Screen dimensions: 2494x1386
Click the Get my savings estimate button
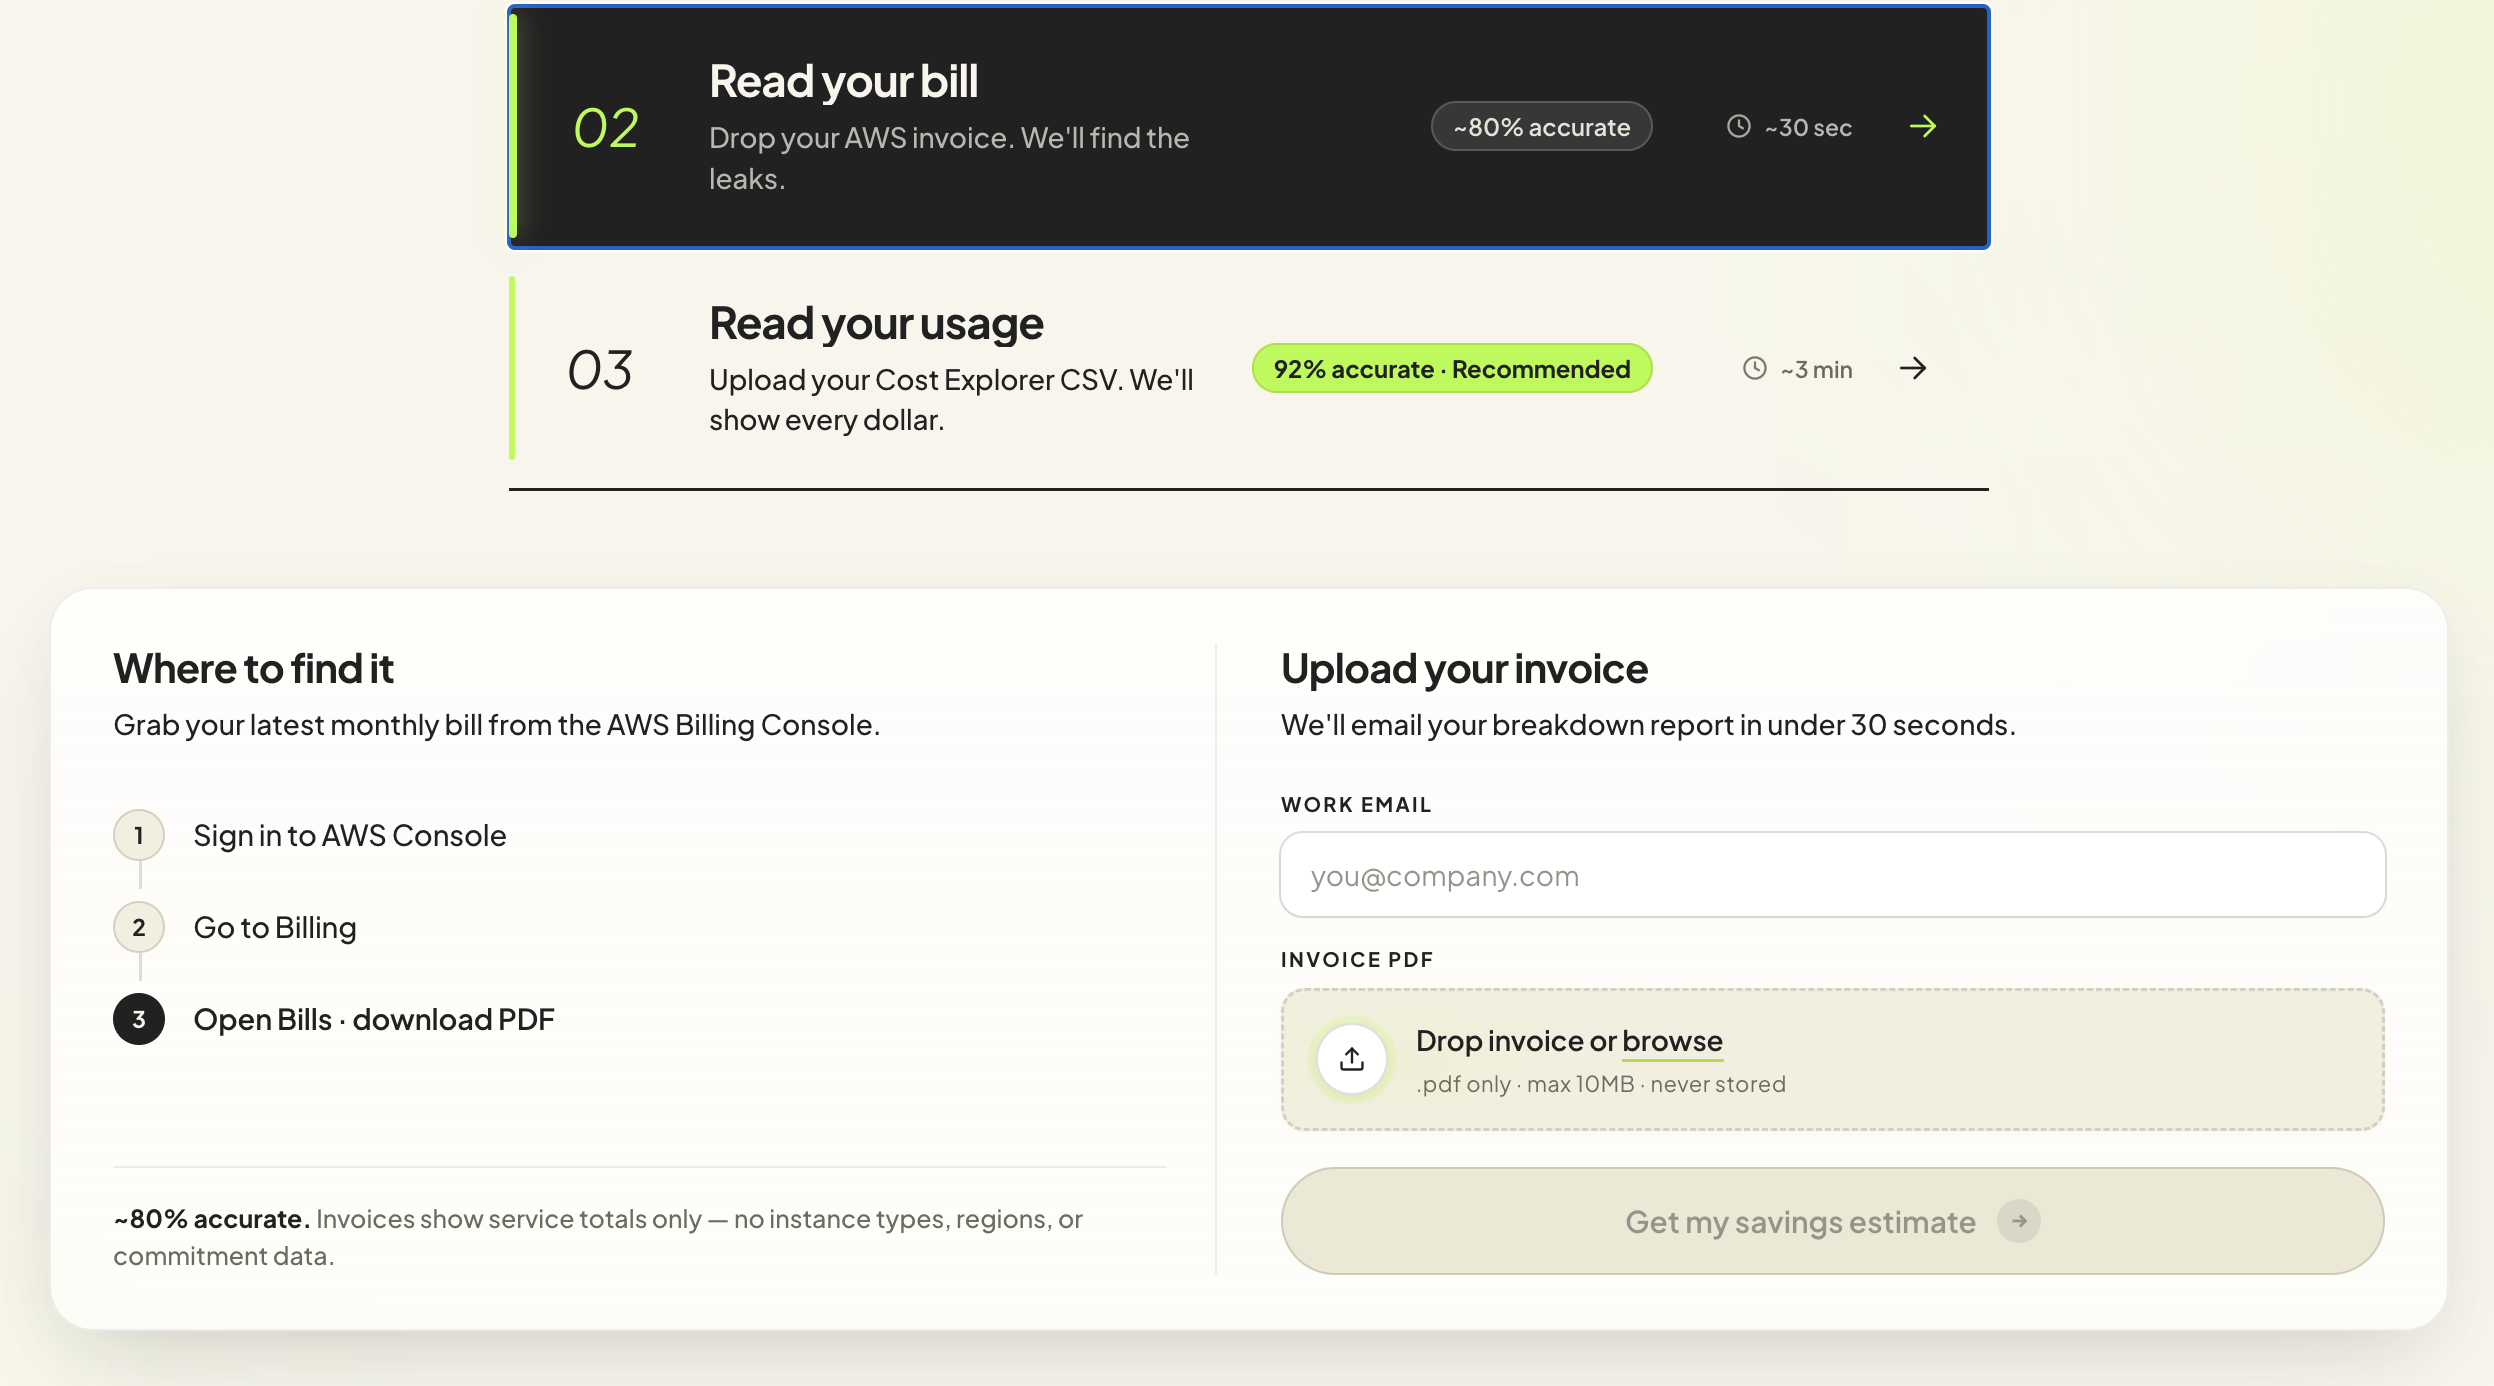point(1832,1221)
